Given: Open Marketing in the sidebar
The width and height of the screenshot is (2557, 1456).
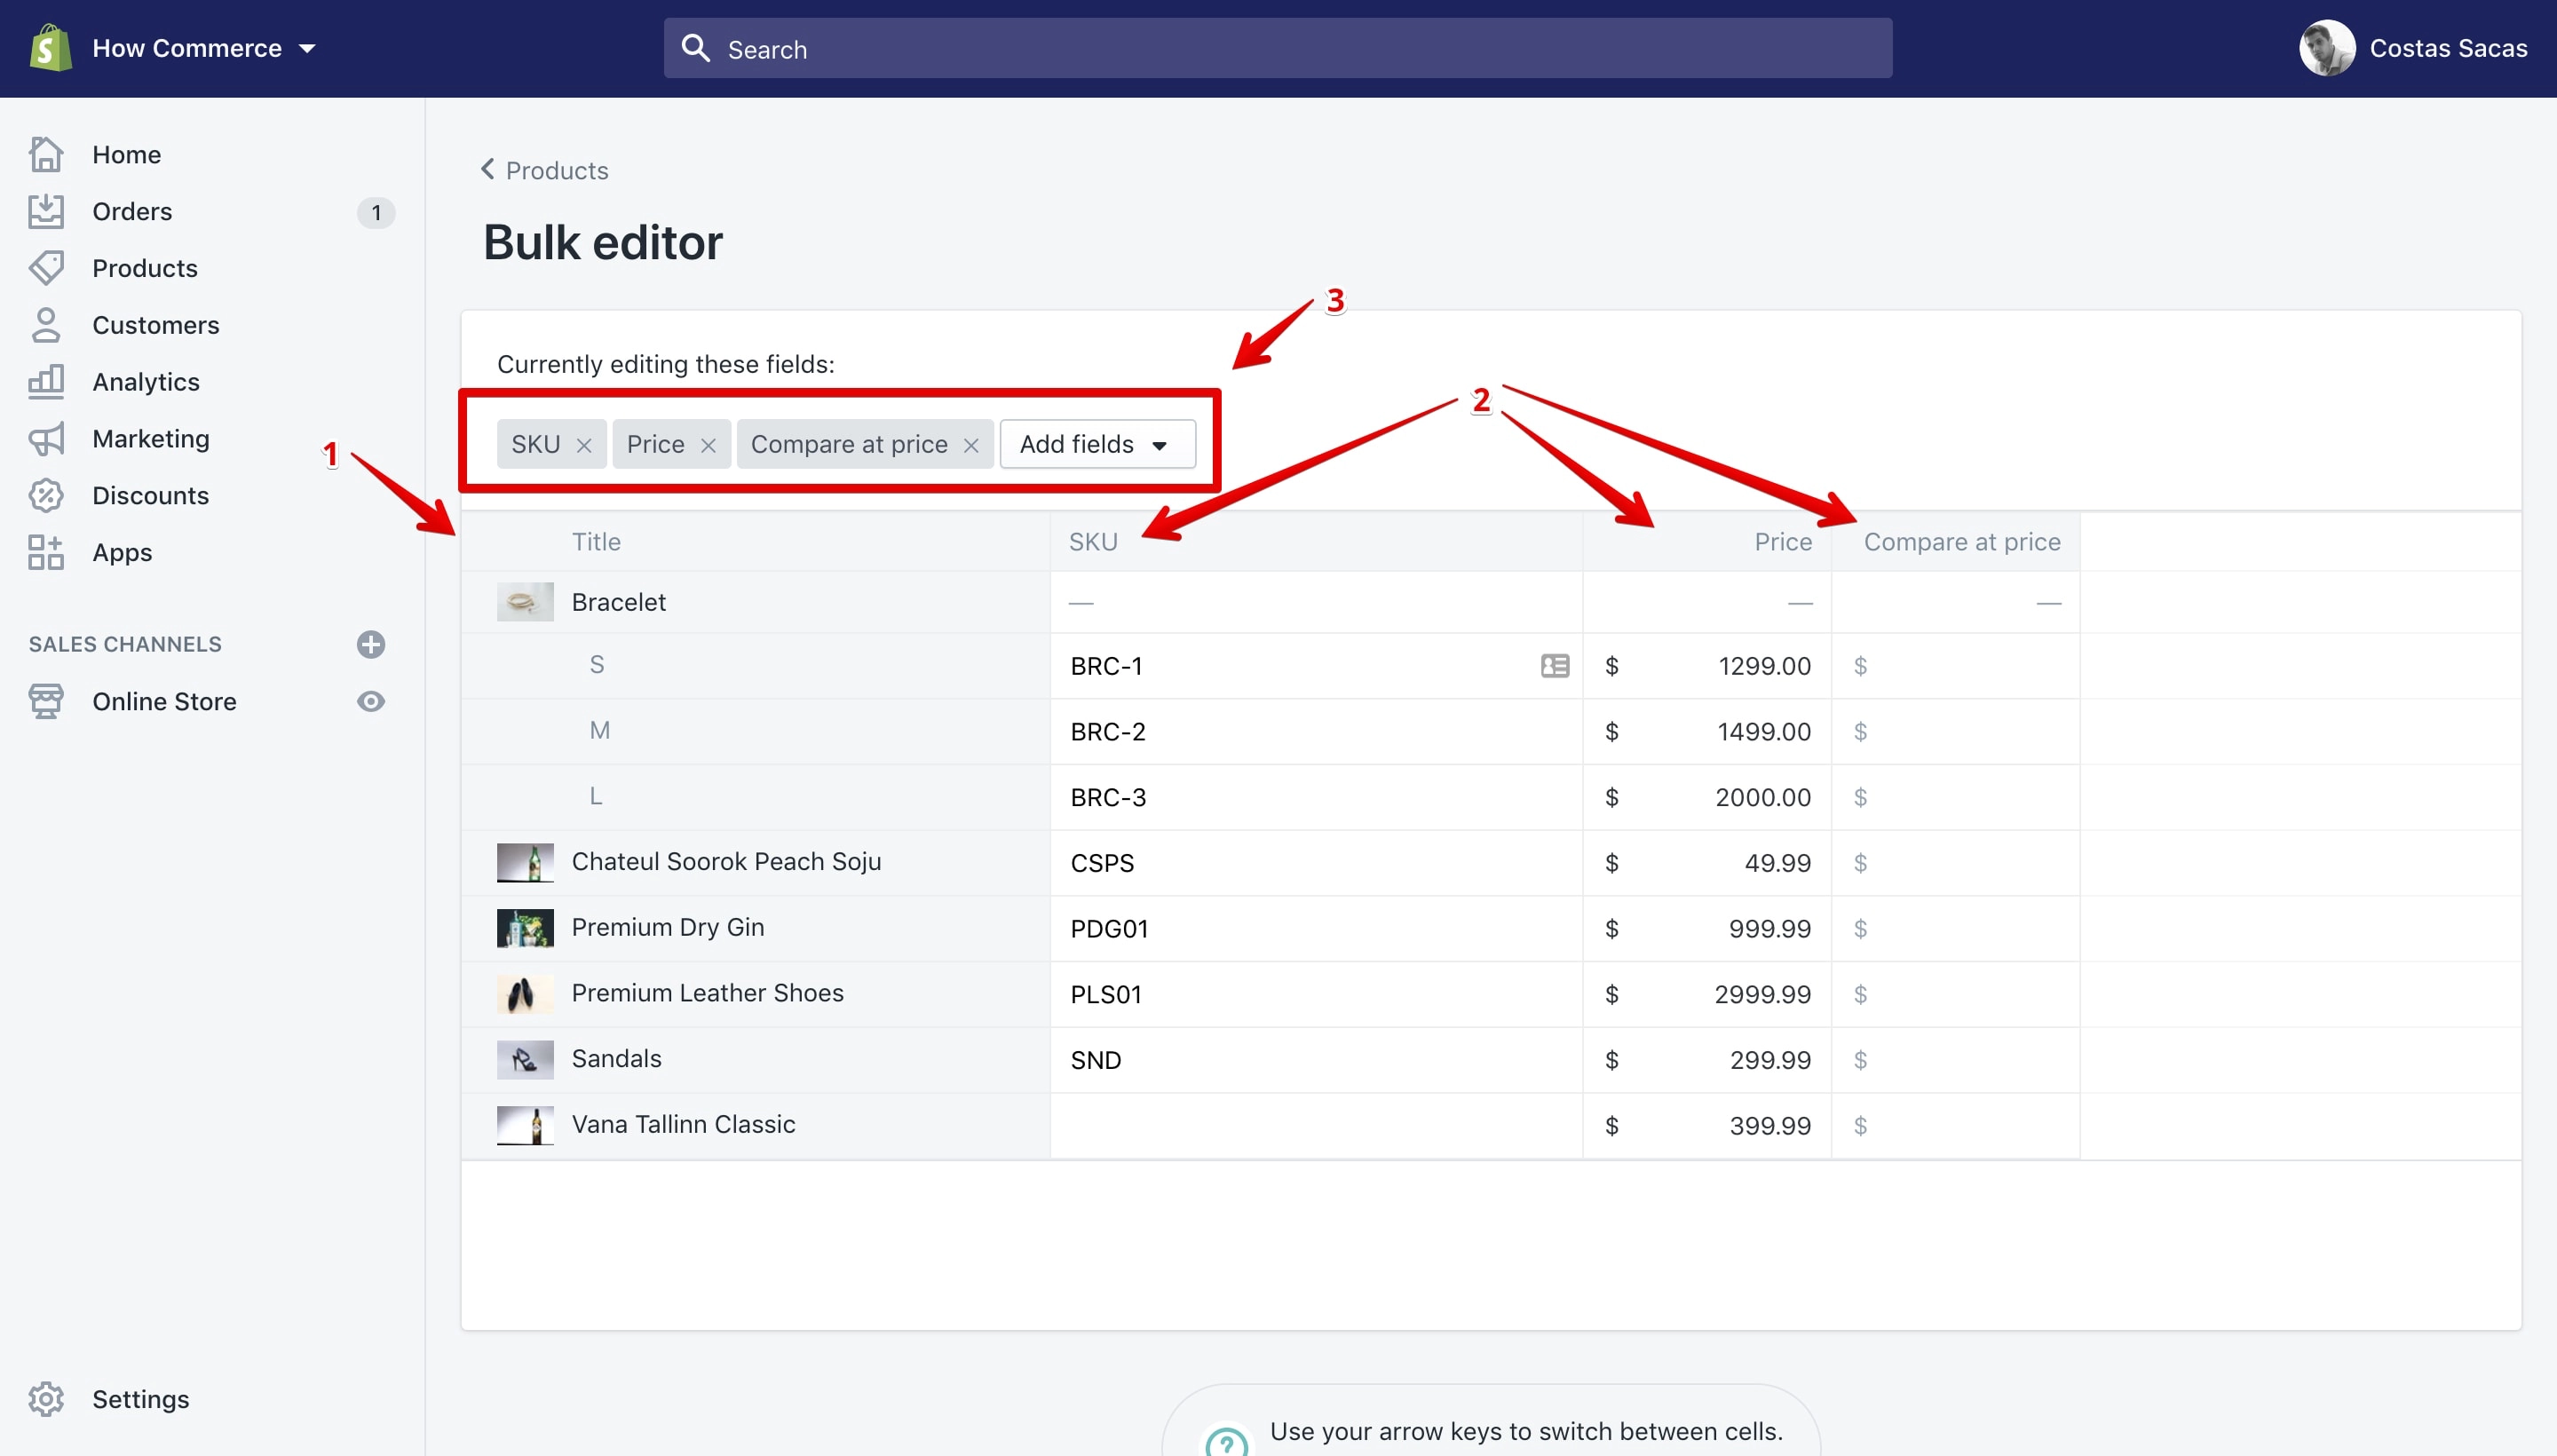Looking at the screenshot, I should [x=151, y=439].
